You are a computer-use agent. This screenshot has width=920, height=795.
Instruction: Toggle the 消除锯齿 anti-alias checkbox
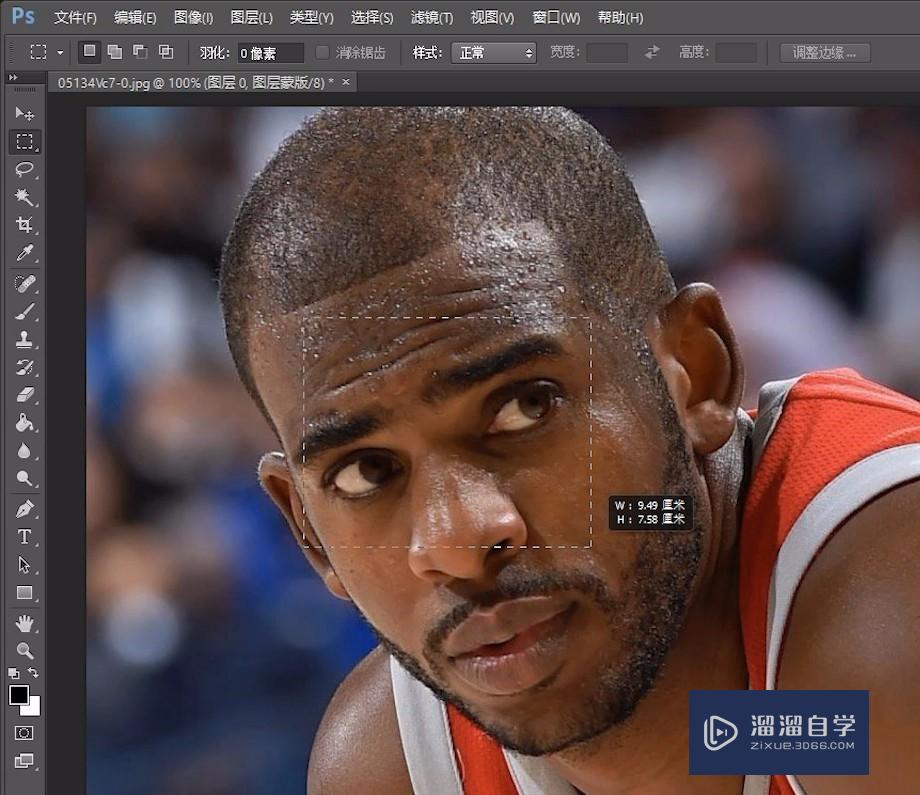tap(322, 53)
